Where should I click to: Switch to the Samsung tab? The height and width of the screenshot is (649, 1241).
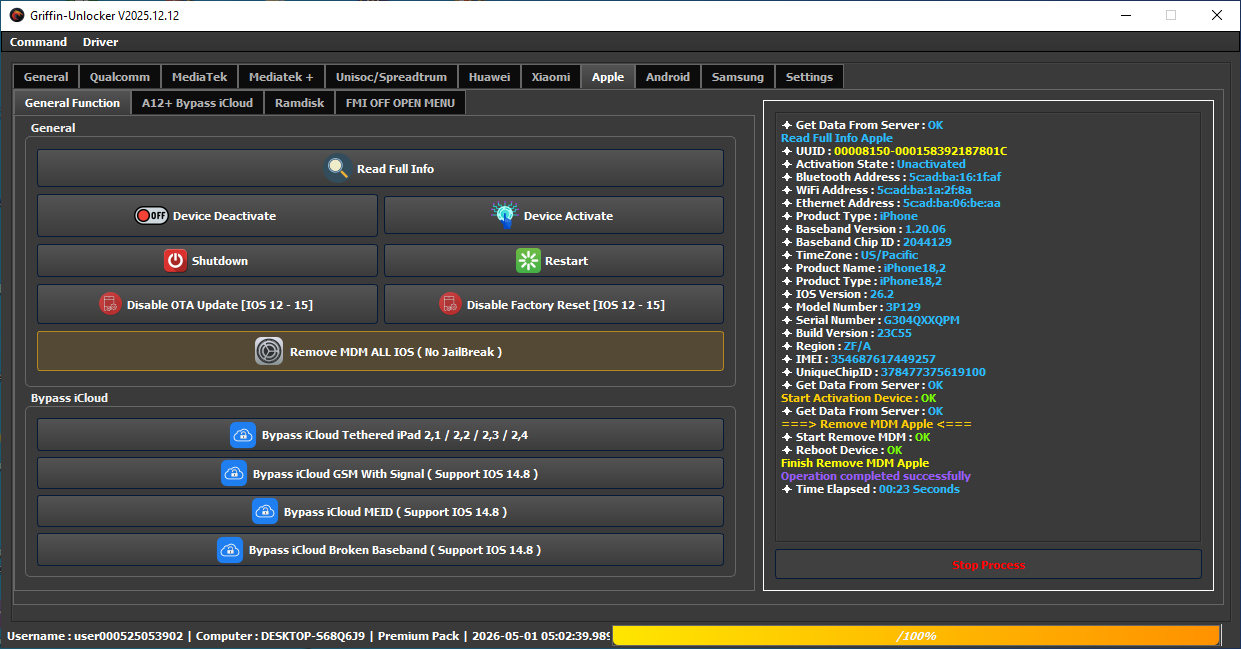point(737,77)
